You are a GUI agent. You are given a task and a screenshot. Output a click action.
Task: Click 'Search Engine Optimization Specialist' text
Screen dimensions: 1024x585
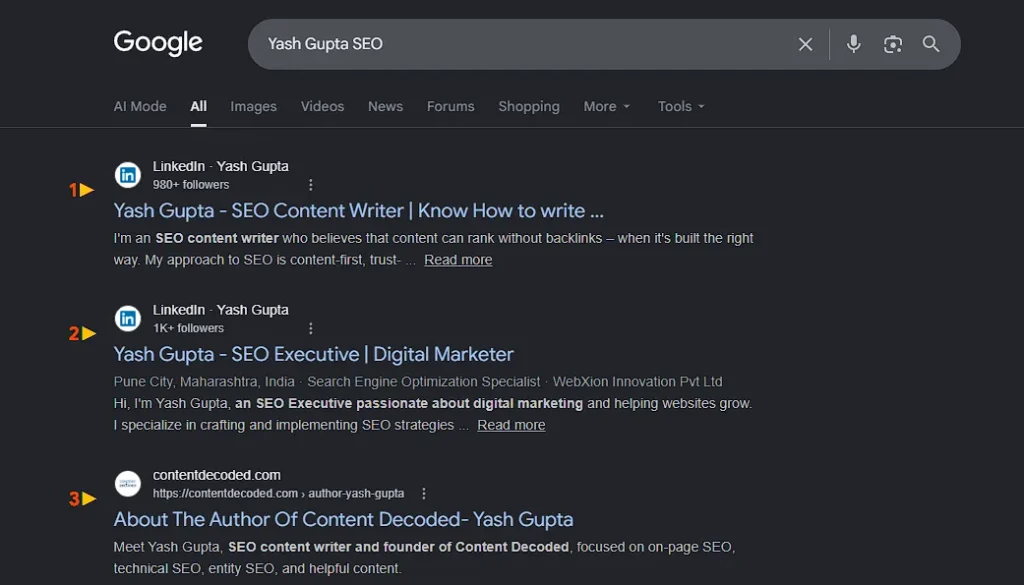tap(424, 381)
